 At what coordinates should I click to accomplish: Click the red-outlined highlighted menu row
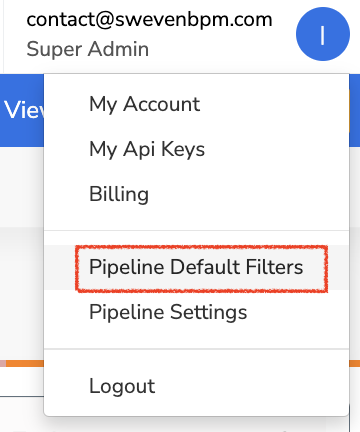click(x=201, y=269)
